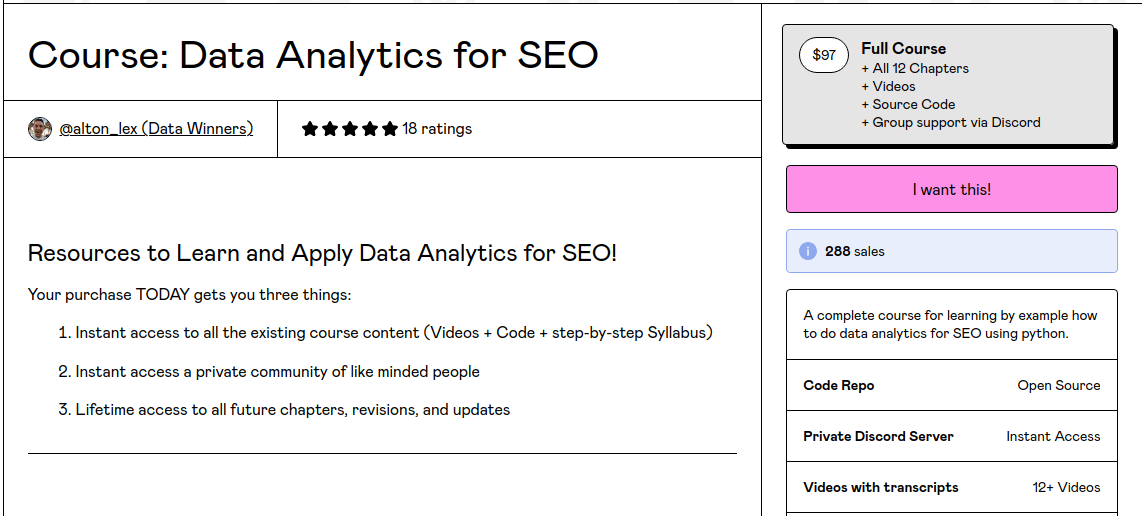
Task: Click the fifth rating star
Action: click(x=390, y=129)
